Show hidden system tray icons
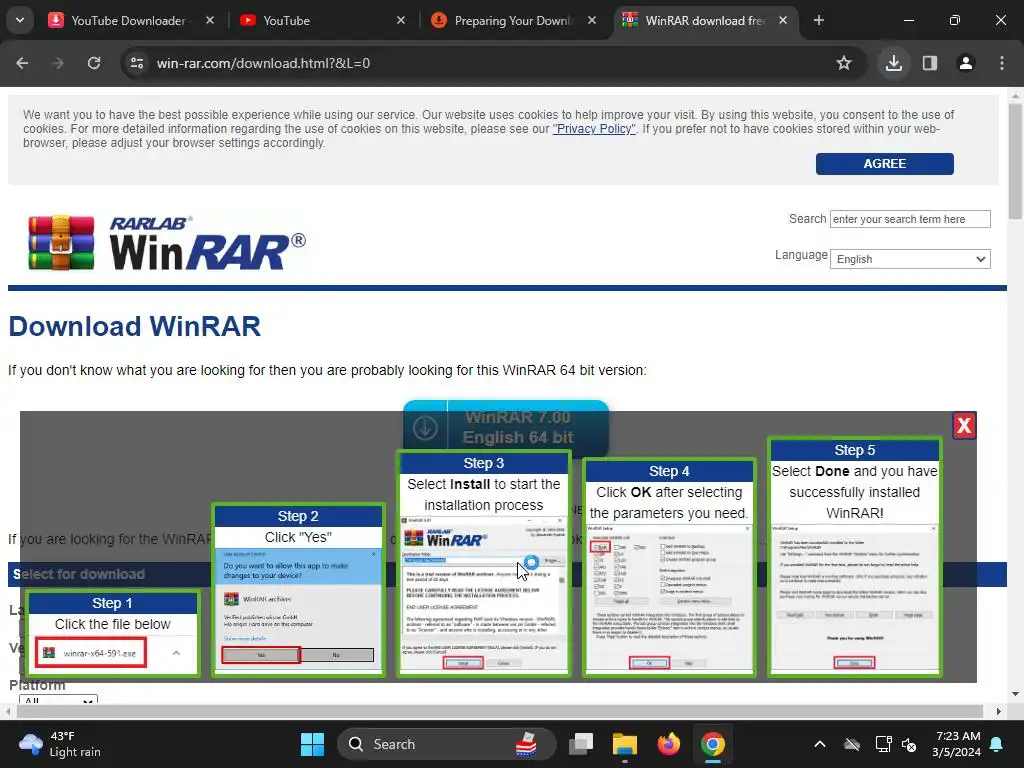Image resolution: width=1024 pixels, height=768 pixels. point(820,744)
